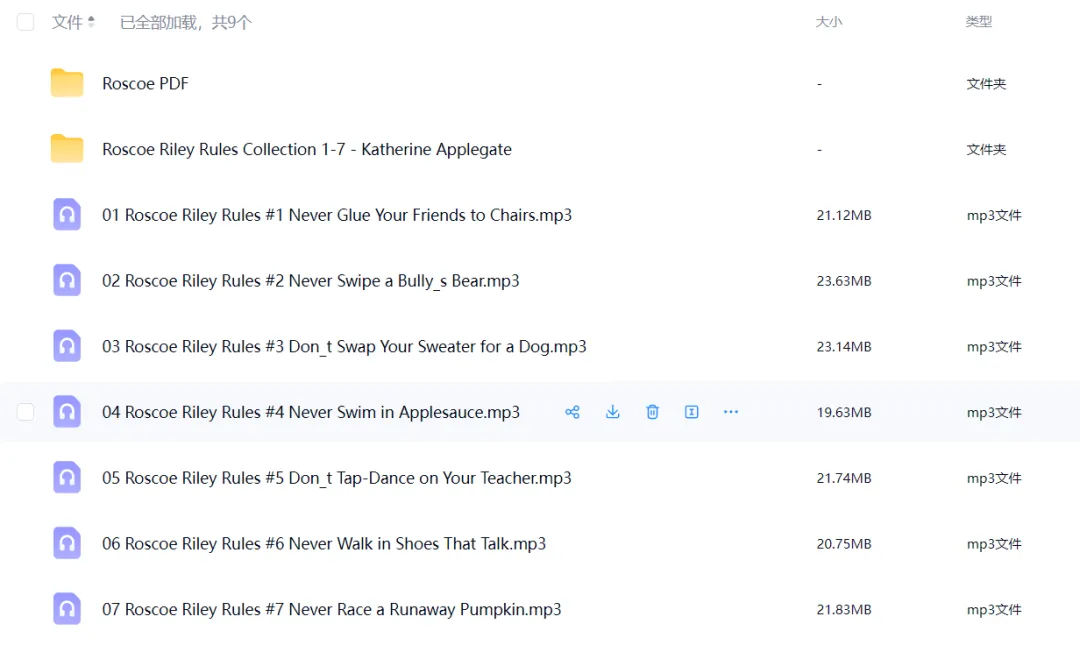Click the audio icon of 07 Runaway Pumpkin file
This screenshot has width=1080, height=652.
(67, 609)
